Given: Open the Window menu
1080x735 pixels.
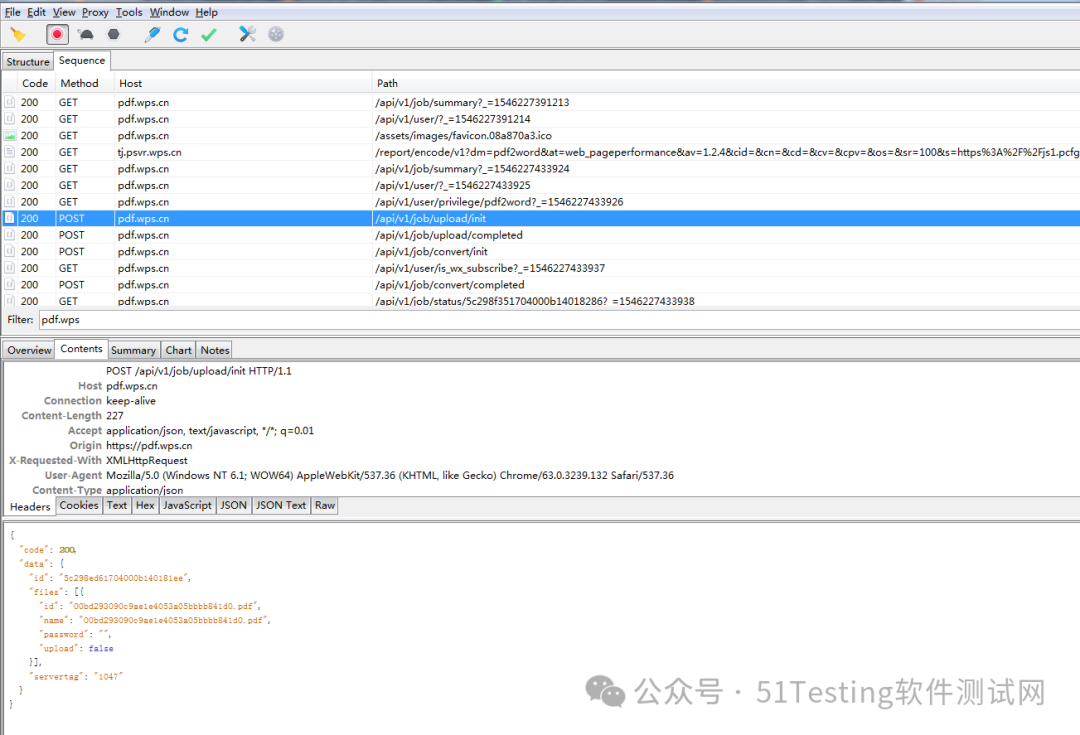Looking at the screenshot, I should point(169,12).
